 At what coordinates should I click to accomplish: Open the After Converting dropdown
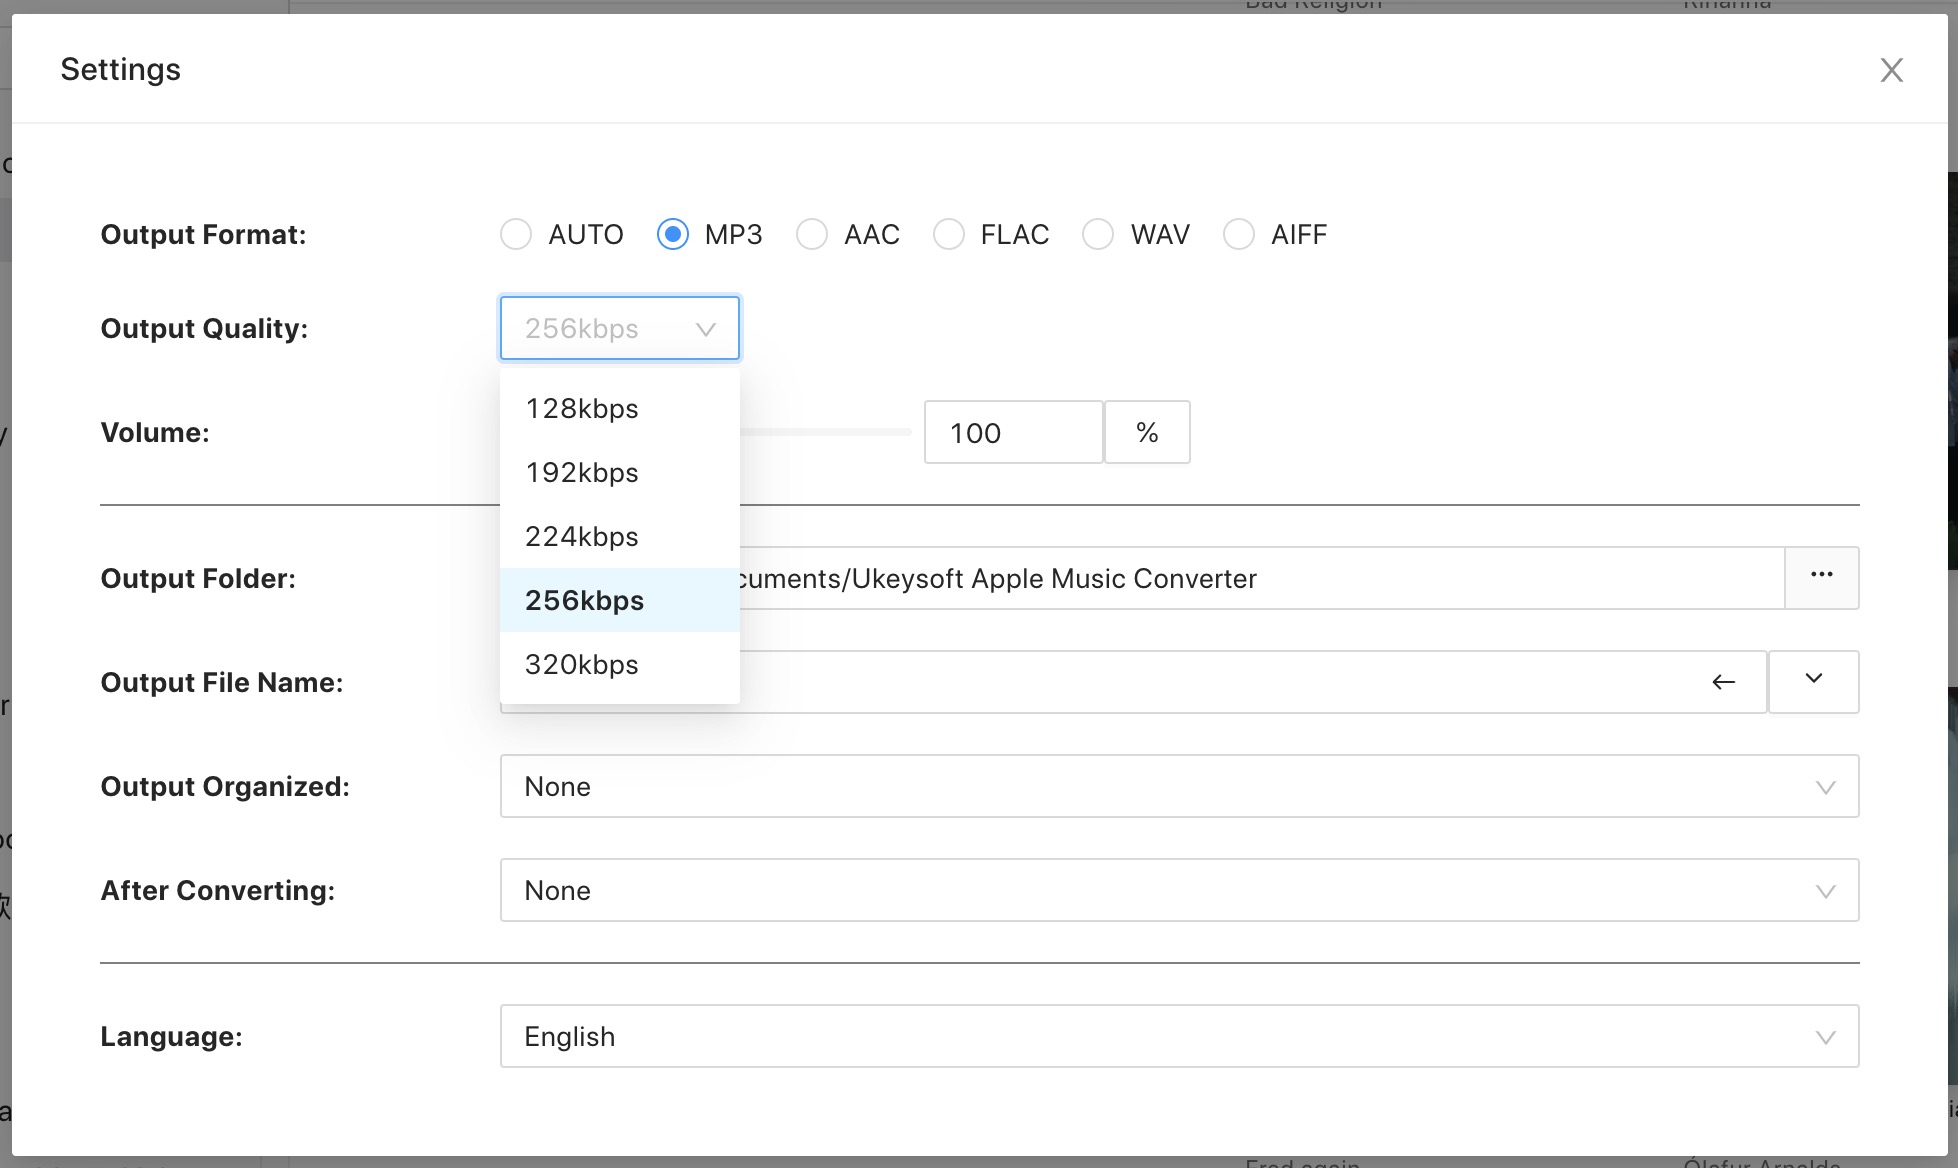click(x=1179, y=890)
